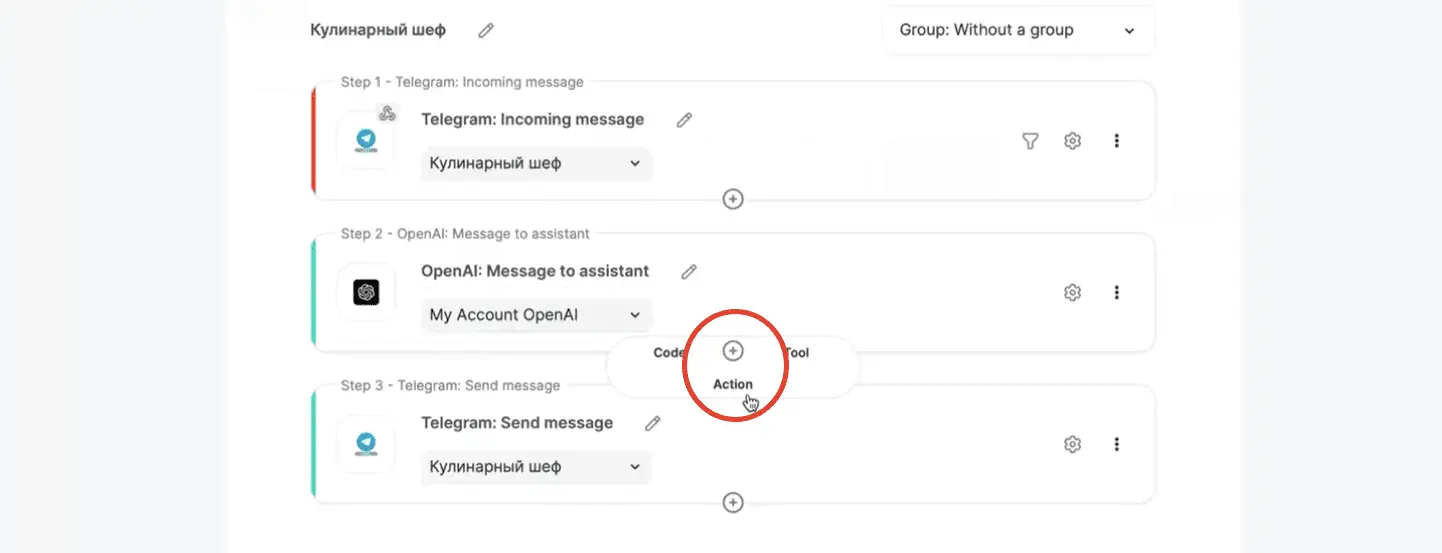Click the OpenAI logo icon in Step 2
The width and height of the screenshot is (1442, 553).
[x=366, y=292]
